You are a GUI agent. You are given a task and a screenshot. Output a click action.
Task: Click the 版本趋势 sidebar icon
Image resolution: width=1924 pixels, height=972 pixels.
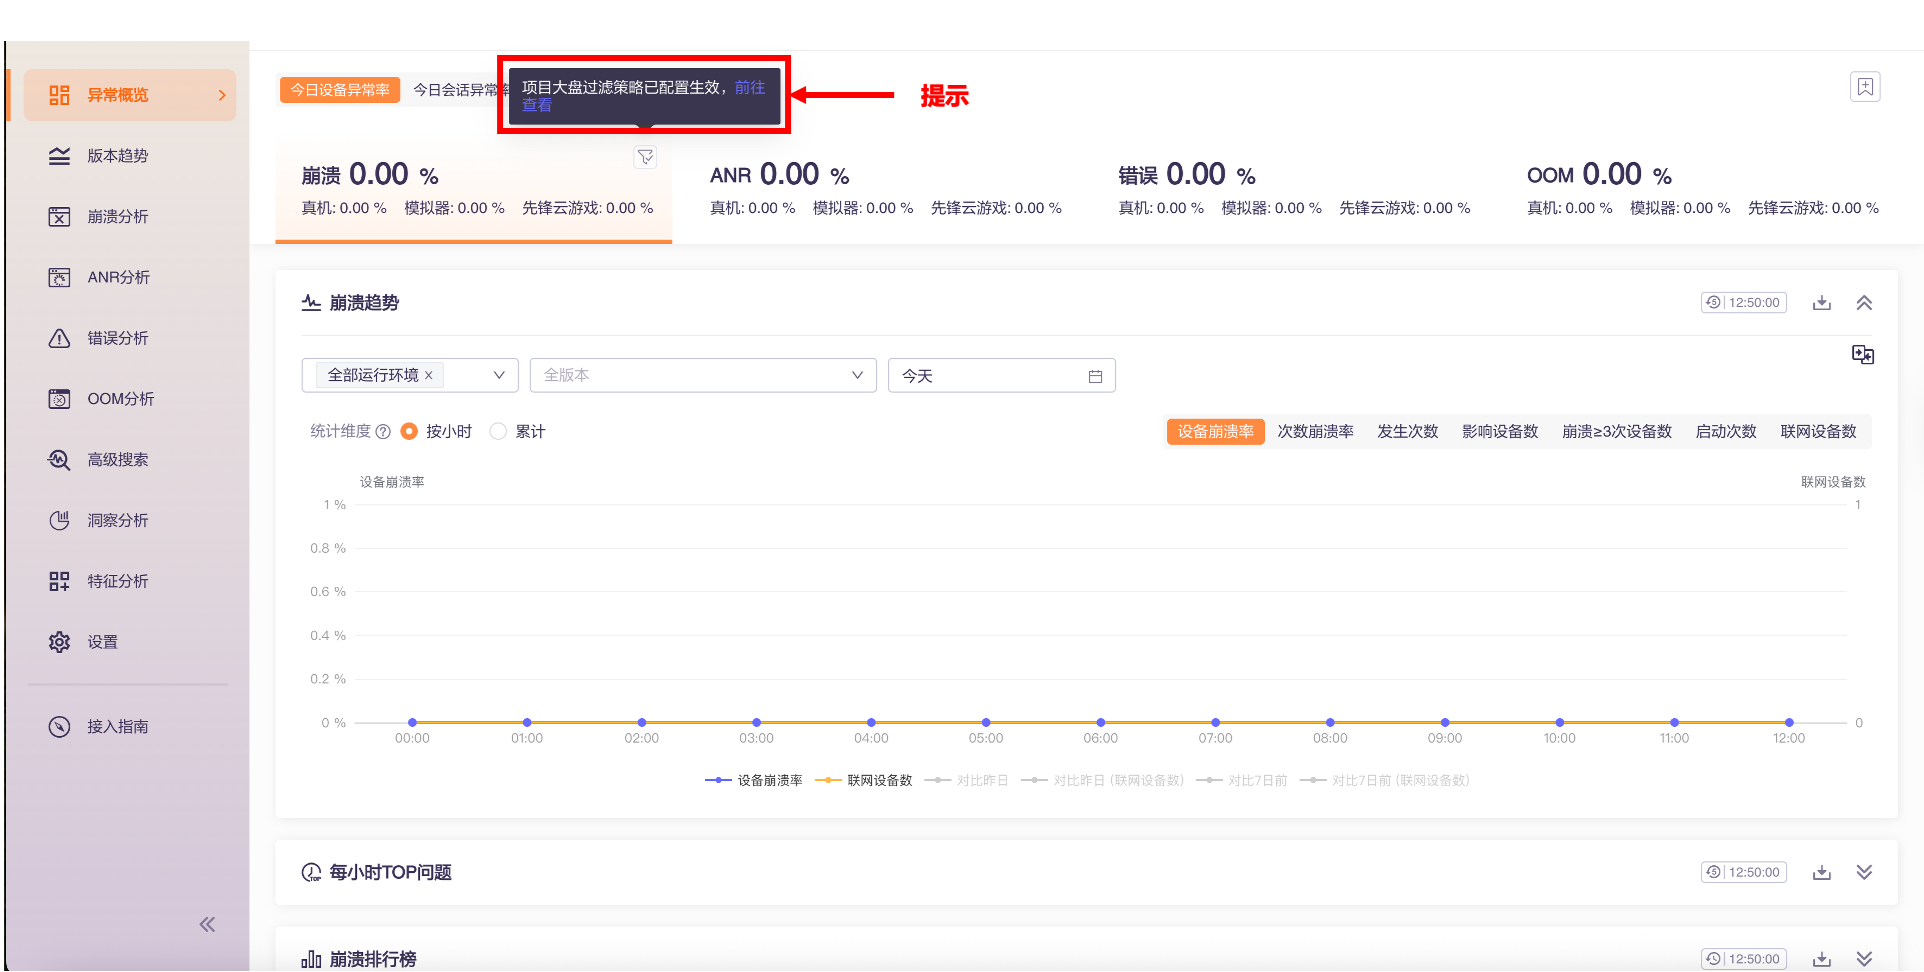pyautogui.click(x=60, y=156)
